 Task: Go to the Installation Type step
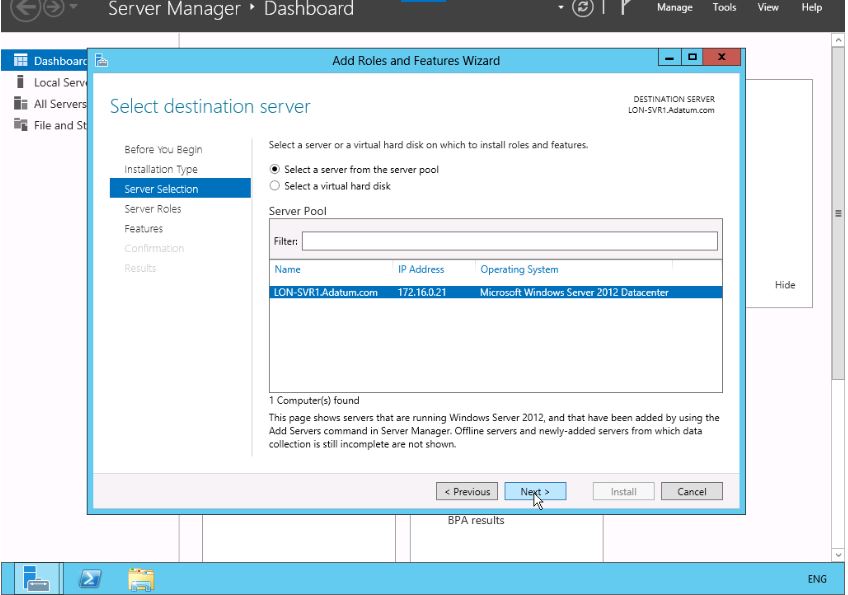(161, 169)
